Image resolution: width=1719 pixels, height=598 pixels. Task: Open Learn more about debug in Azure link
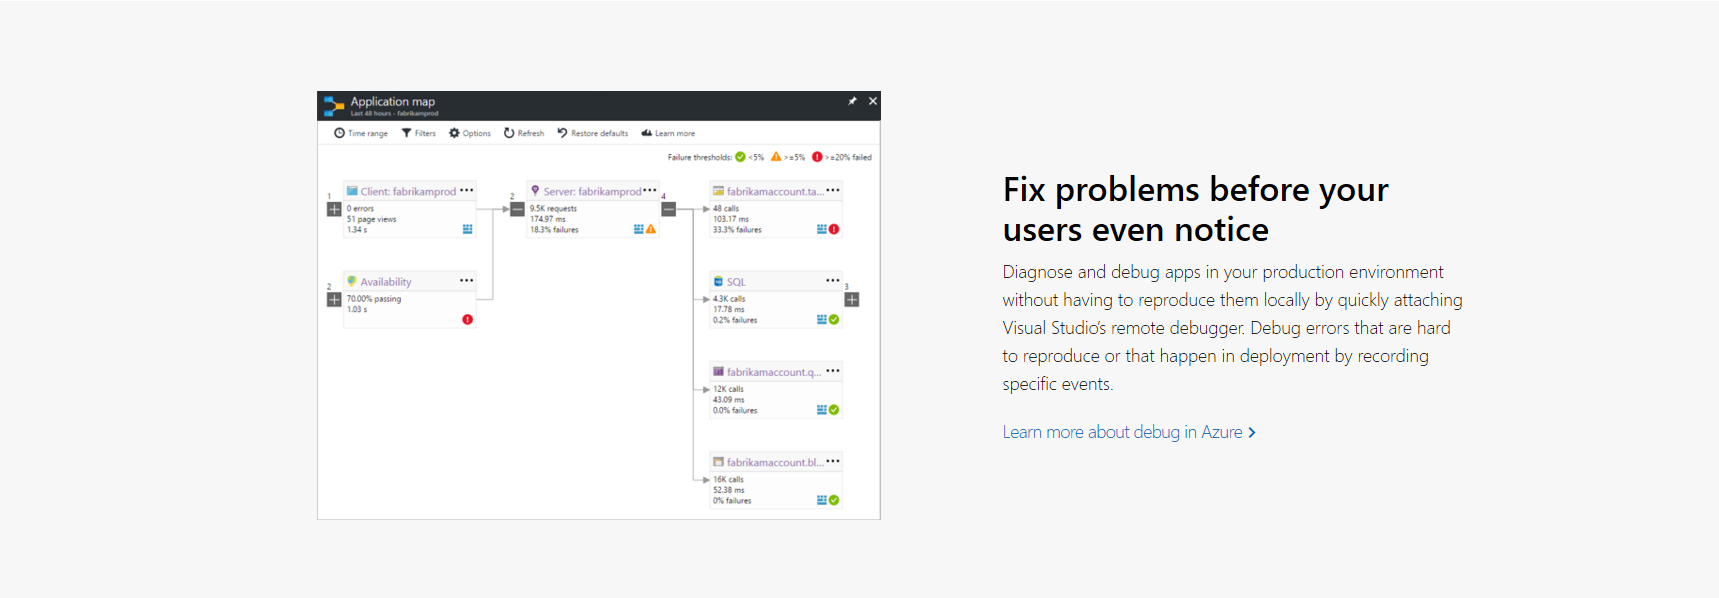(x=1129, y=432)
